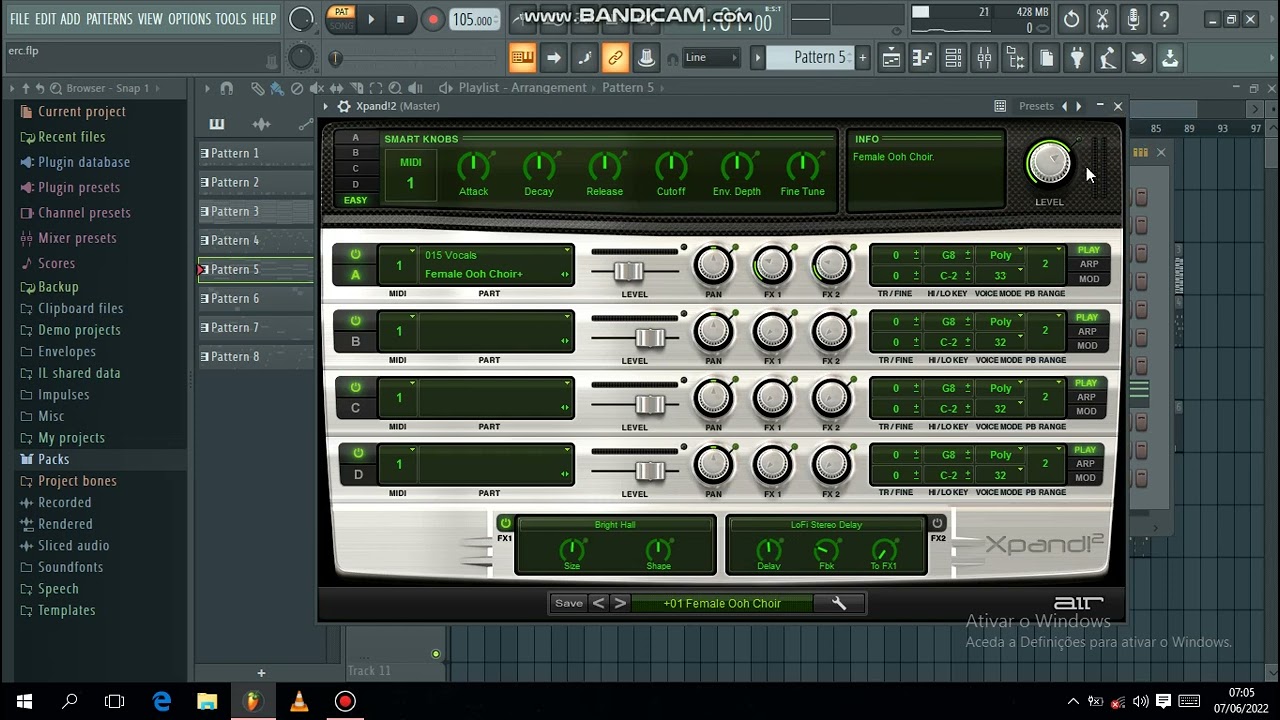Go to next preset arrow

point(620,603)
